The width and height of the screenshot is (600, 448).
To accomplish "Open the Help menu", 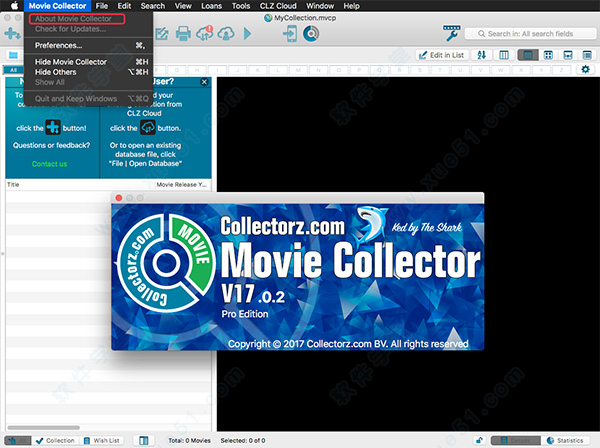I will click(x=351, y=6).
